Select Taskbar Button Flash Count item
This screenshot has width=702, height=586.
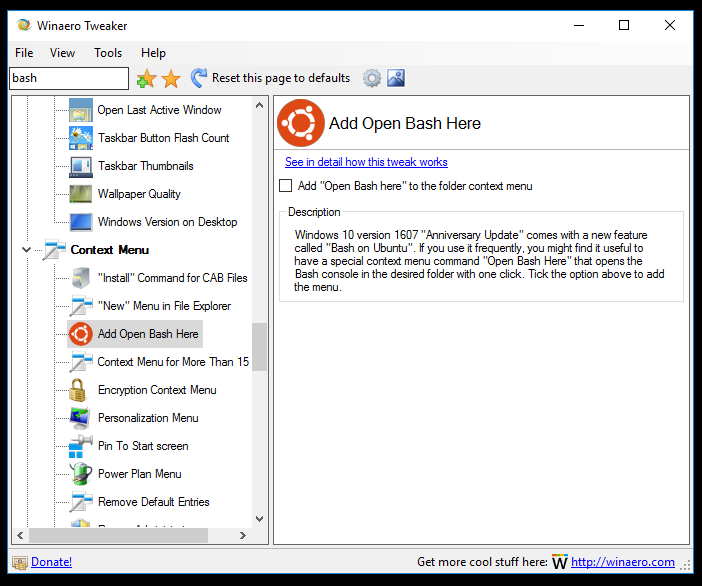click(x=163, y=138)
